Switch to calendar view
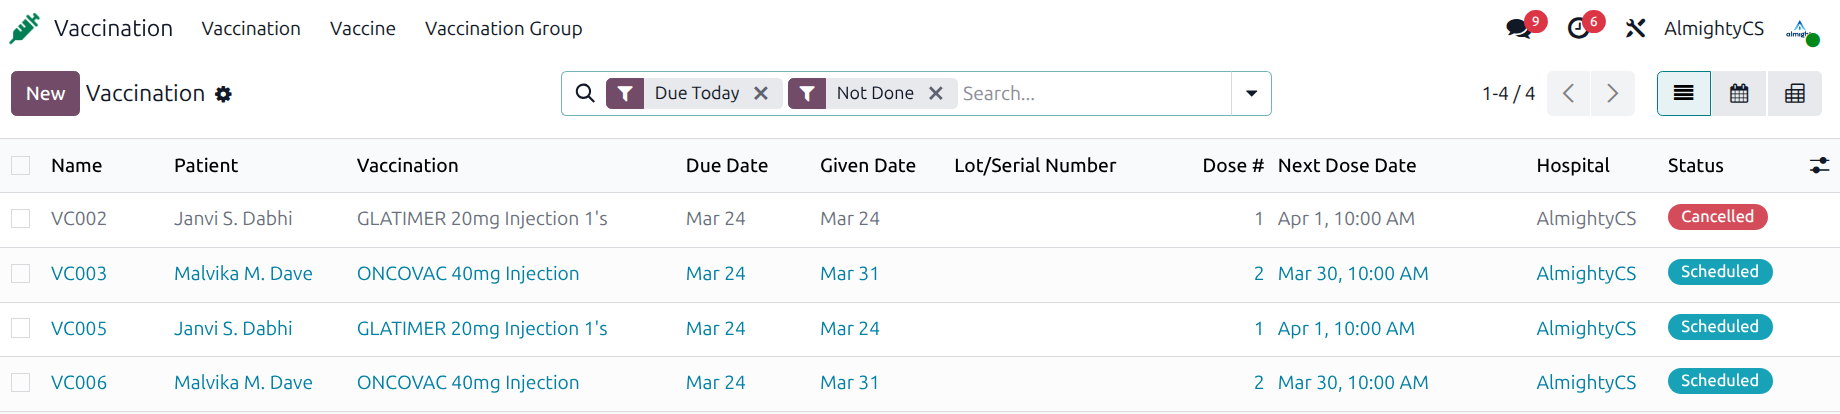 click(x=1739, y=93)
